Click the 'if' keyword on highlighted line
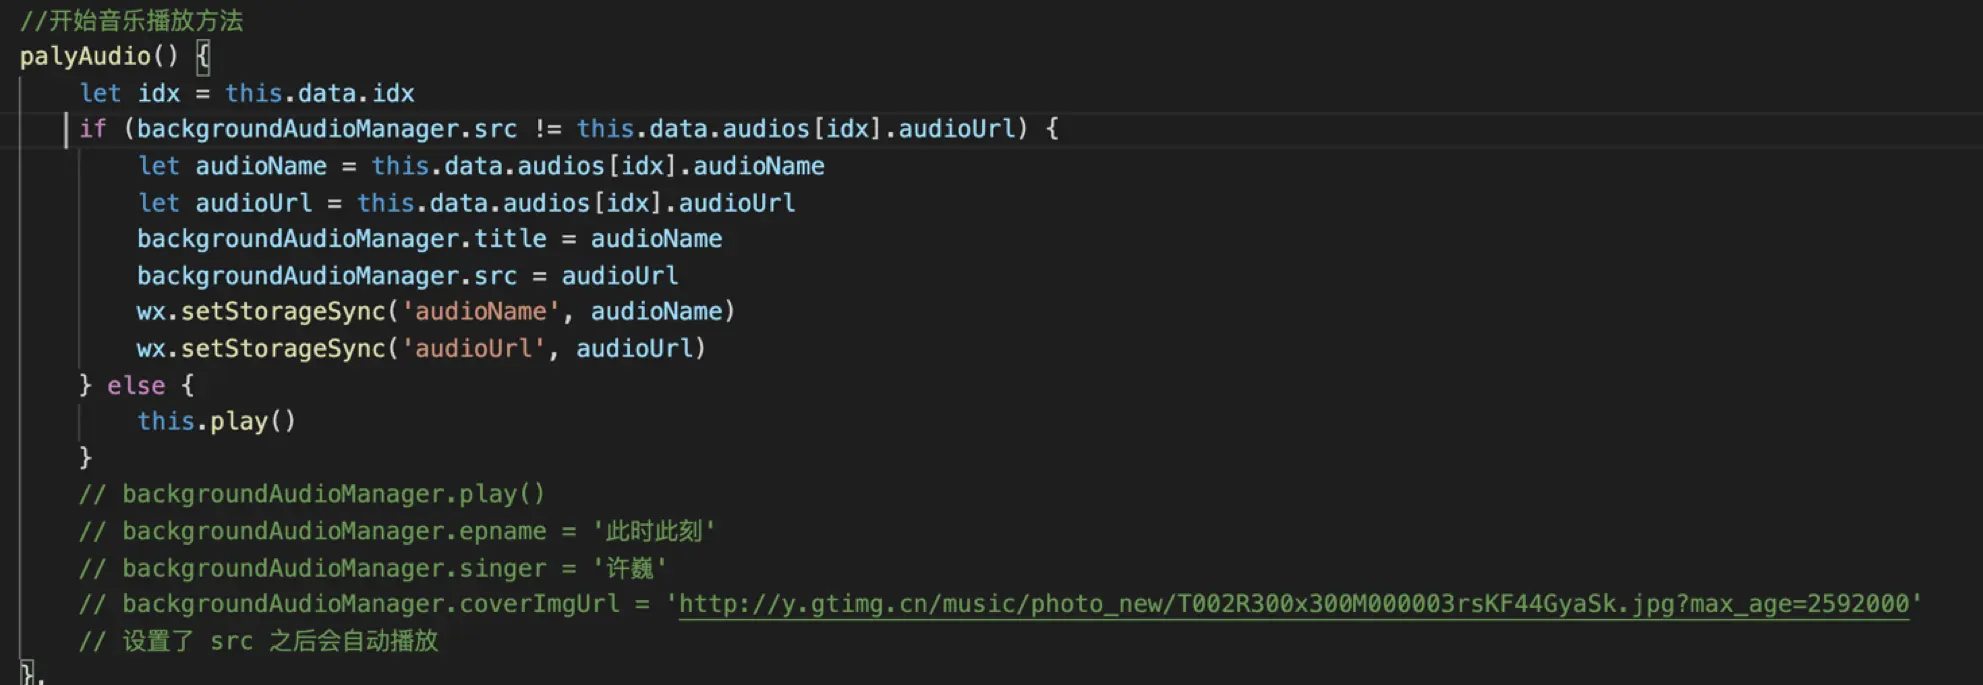The width and height of the screenshot is (1983, 685). [92, 129]
